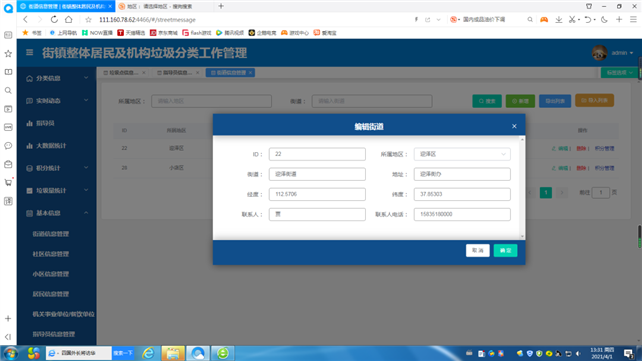Bookmark page with address bar star
The image size is (642, 361).
(x=88, y=20)
